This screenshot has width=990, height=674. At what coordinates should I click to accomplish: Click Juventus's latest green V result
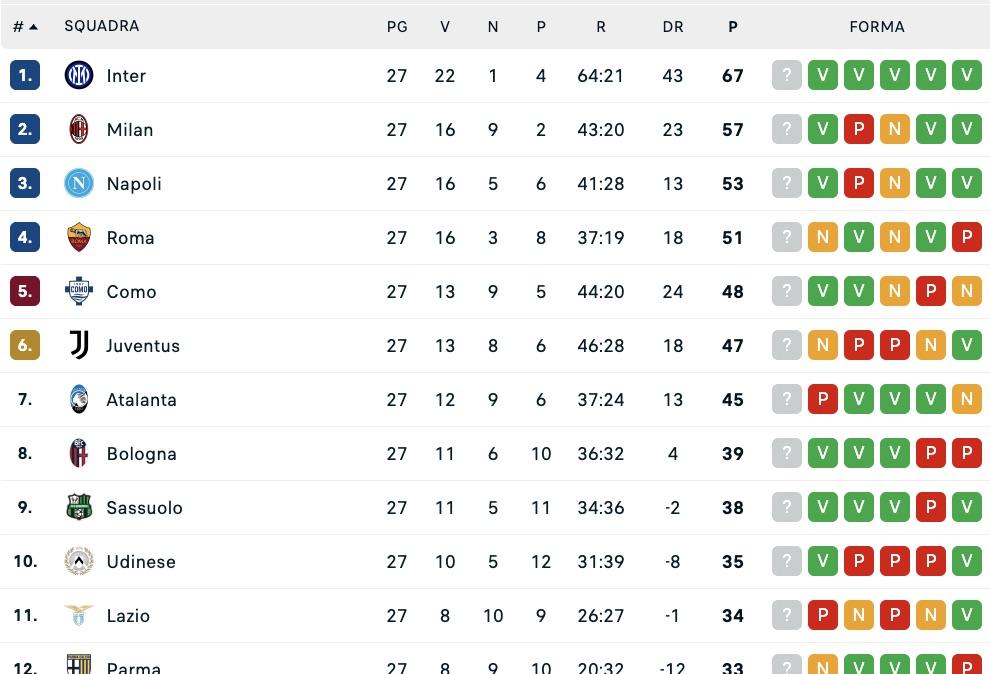967,345
